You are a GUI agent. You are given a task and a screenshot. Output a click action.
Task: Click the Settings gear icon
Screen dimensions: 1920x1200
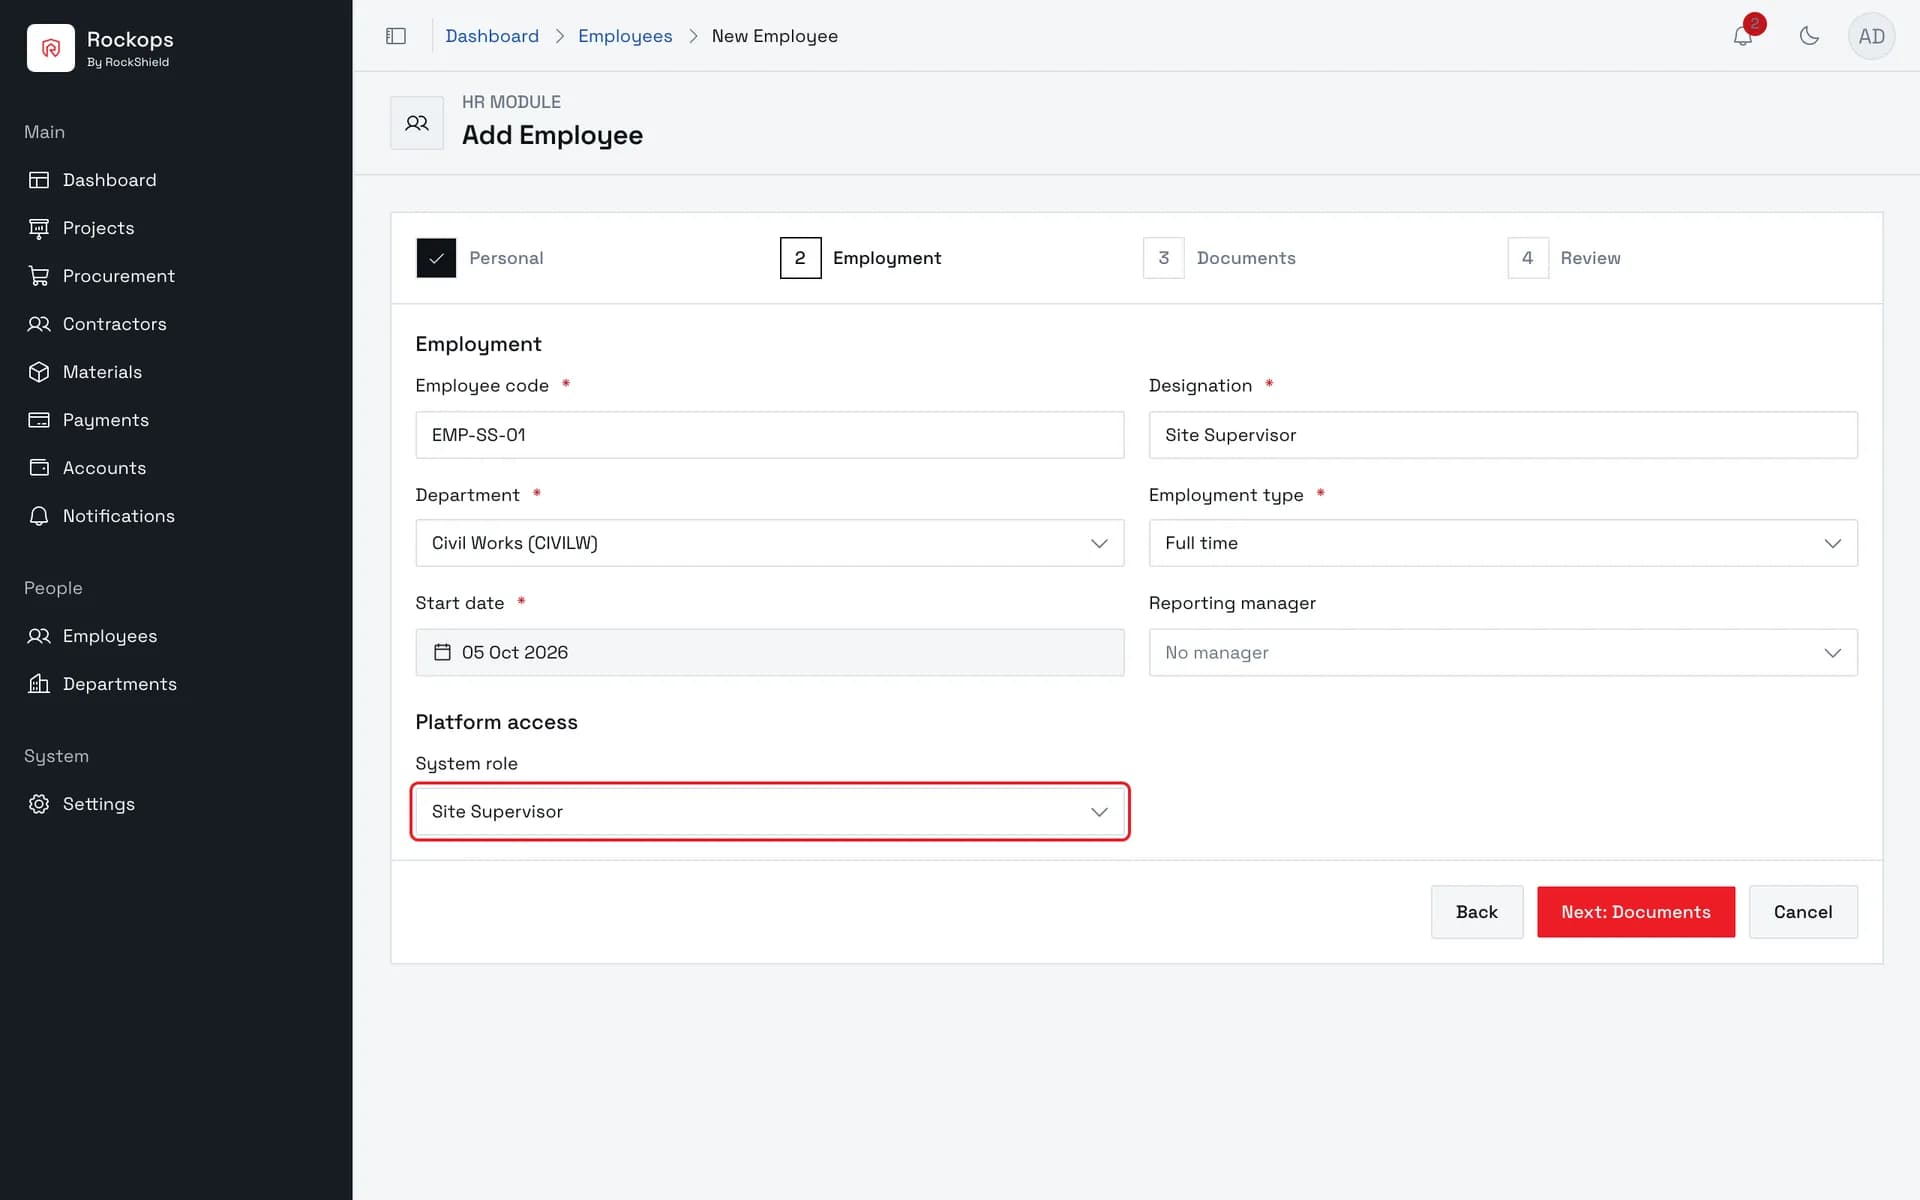39,804
